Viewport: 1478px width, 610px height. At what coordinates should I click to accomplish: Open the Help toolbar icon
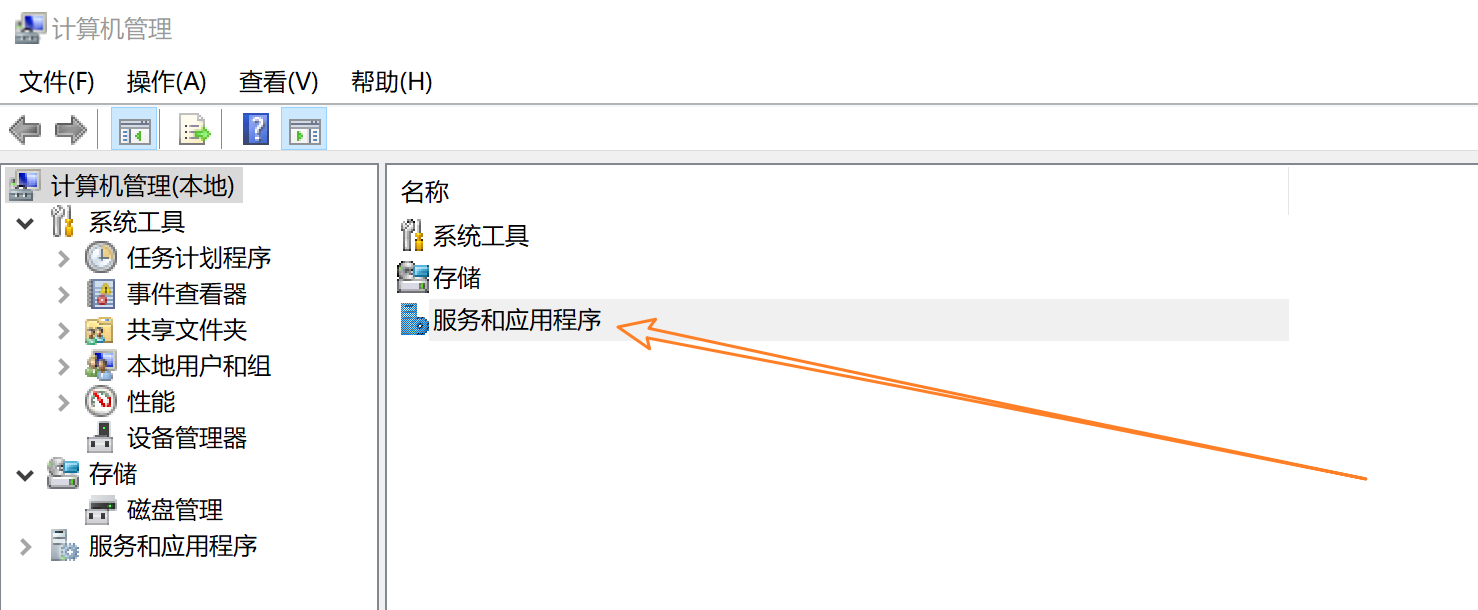257,129
